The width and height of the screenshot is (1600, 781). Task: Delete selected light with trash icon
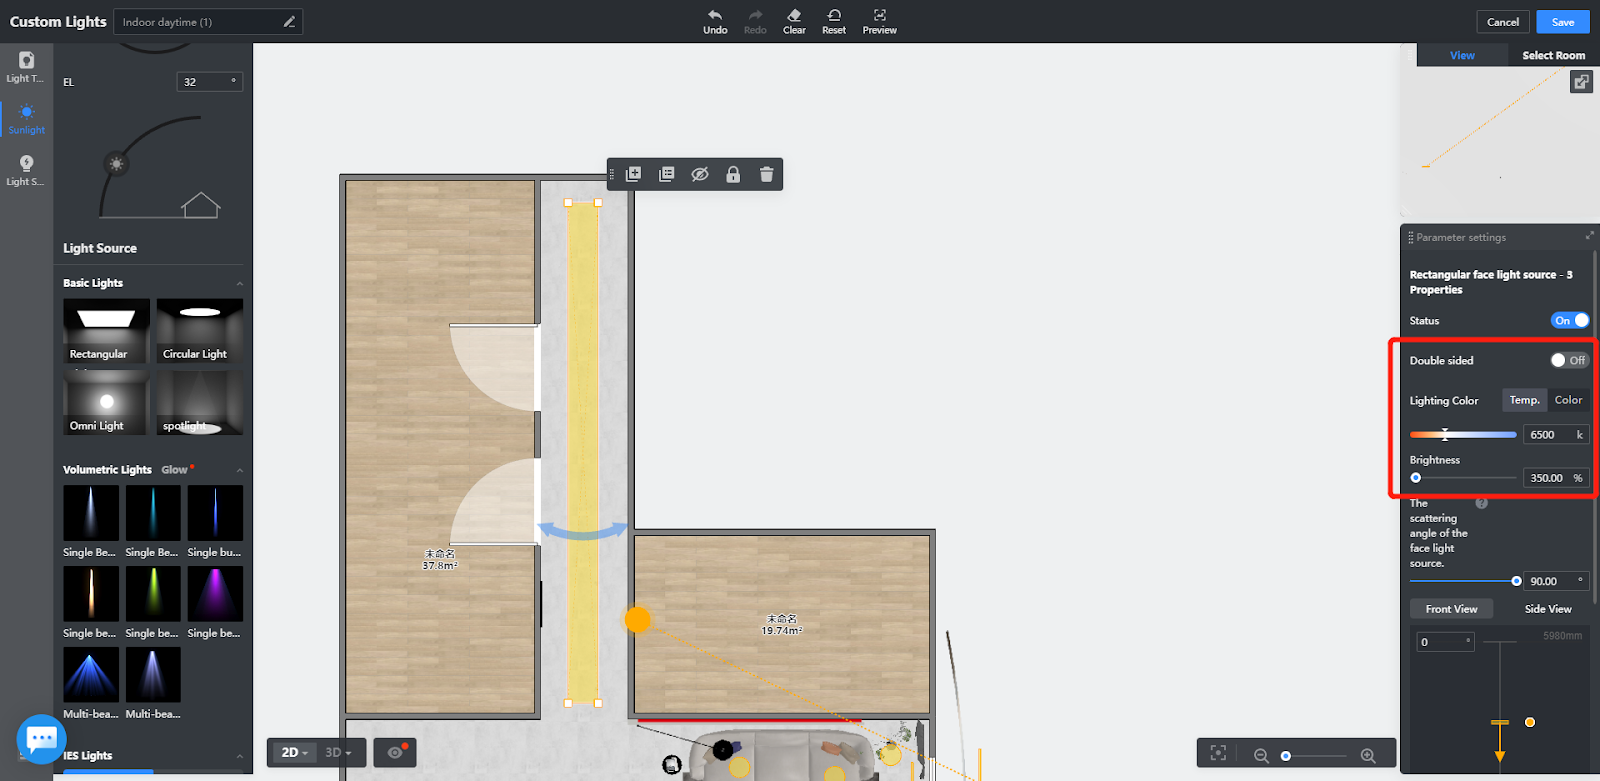coord(766,174)
